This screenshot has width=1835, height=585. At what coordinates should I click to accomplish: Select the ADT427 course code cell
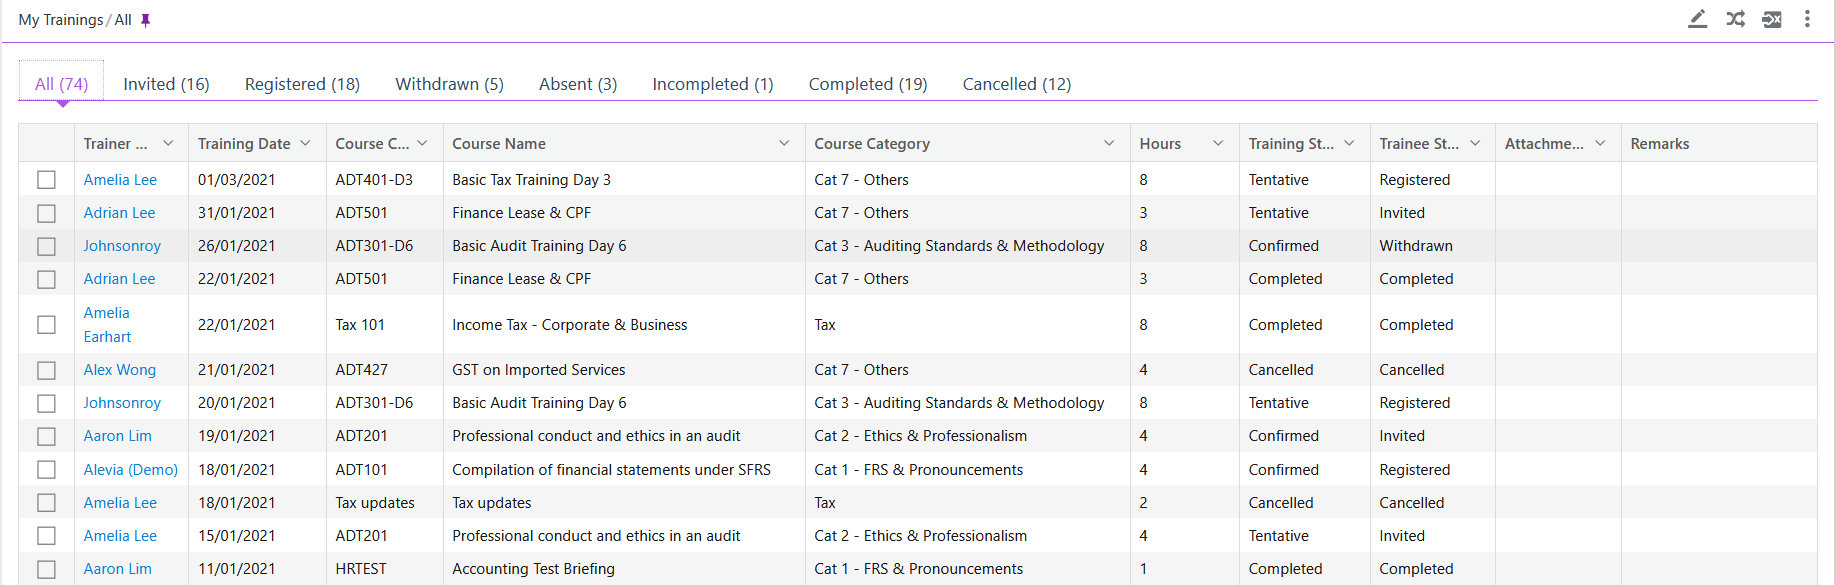click(361, 370)
